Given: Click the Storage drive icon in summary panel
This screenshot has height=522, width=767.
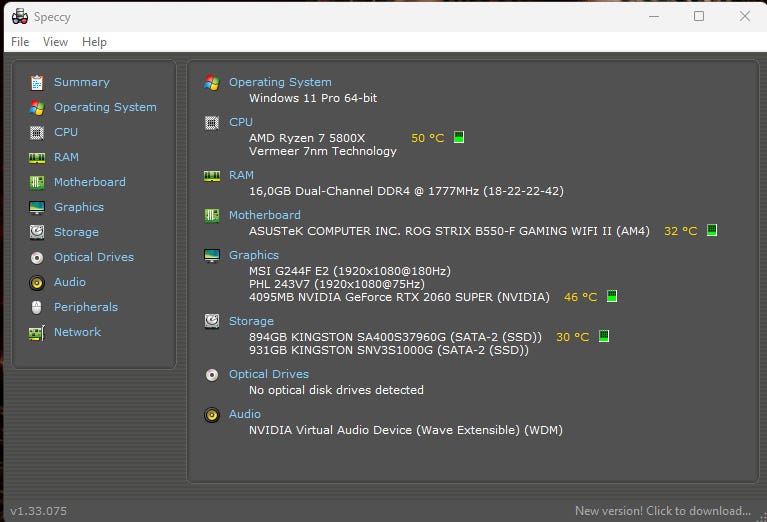Looking at the screenshot, I should [212, 321].
